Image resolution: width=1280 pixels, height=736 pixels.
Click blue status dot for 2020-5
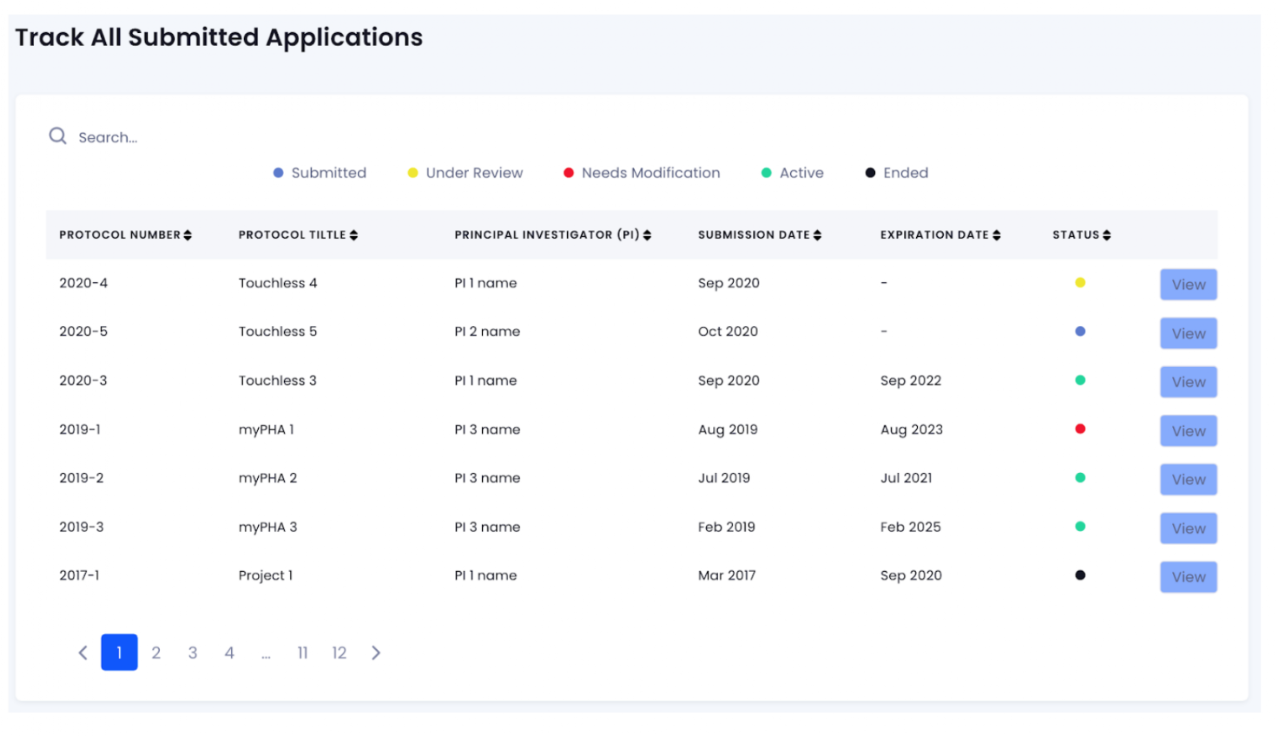(1080, 331)
